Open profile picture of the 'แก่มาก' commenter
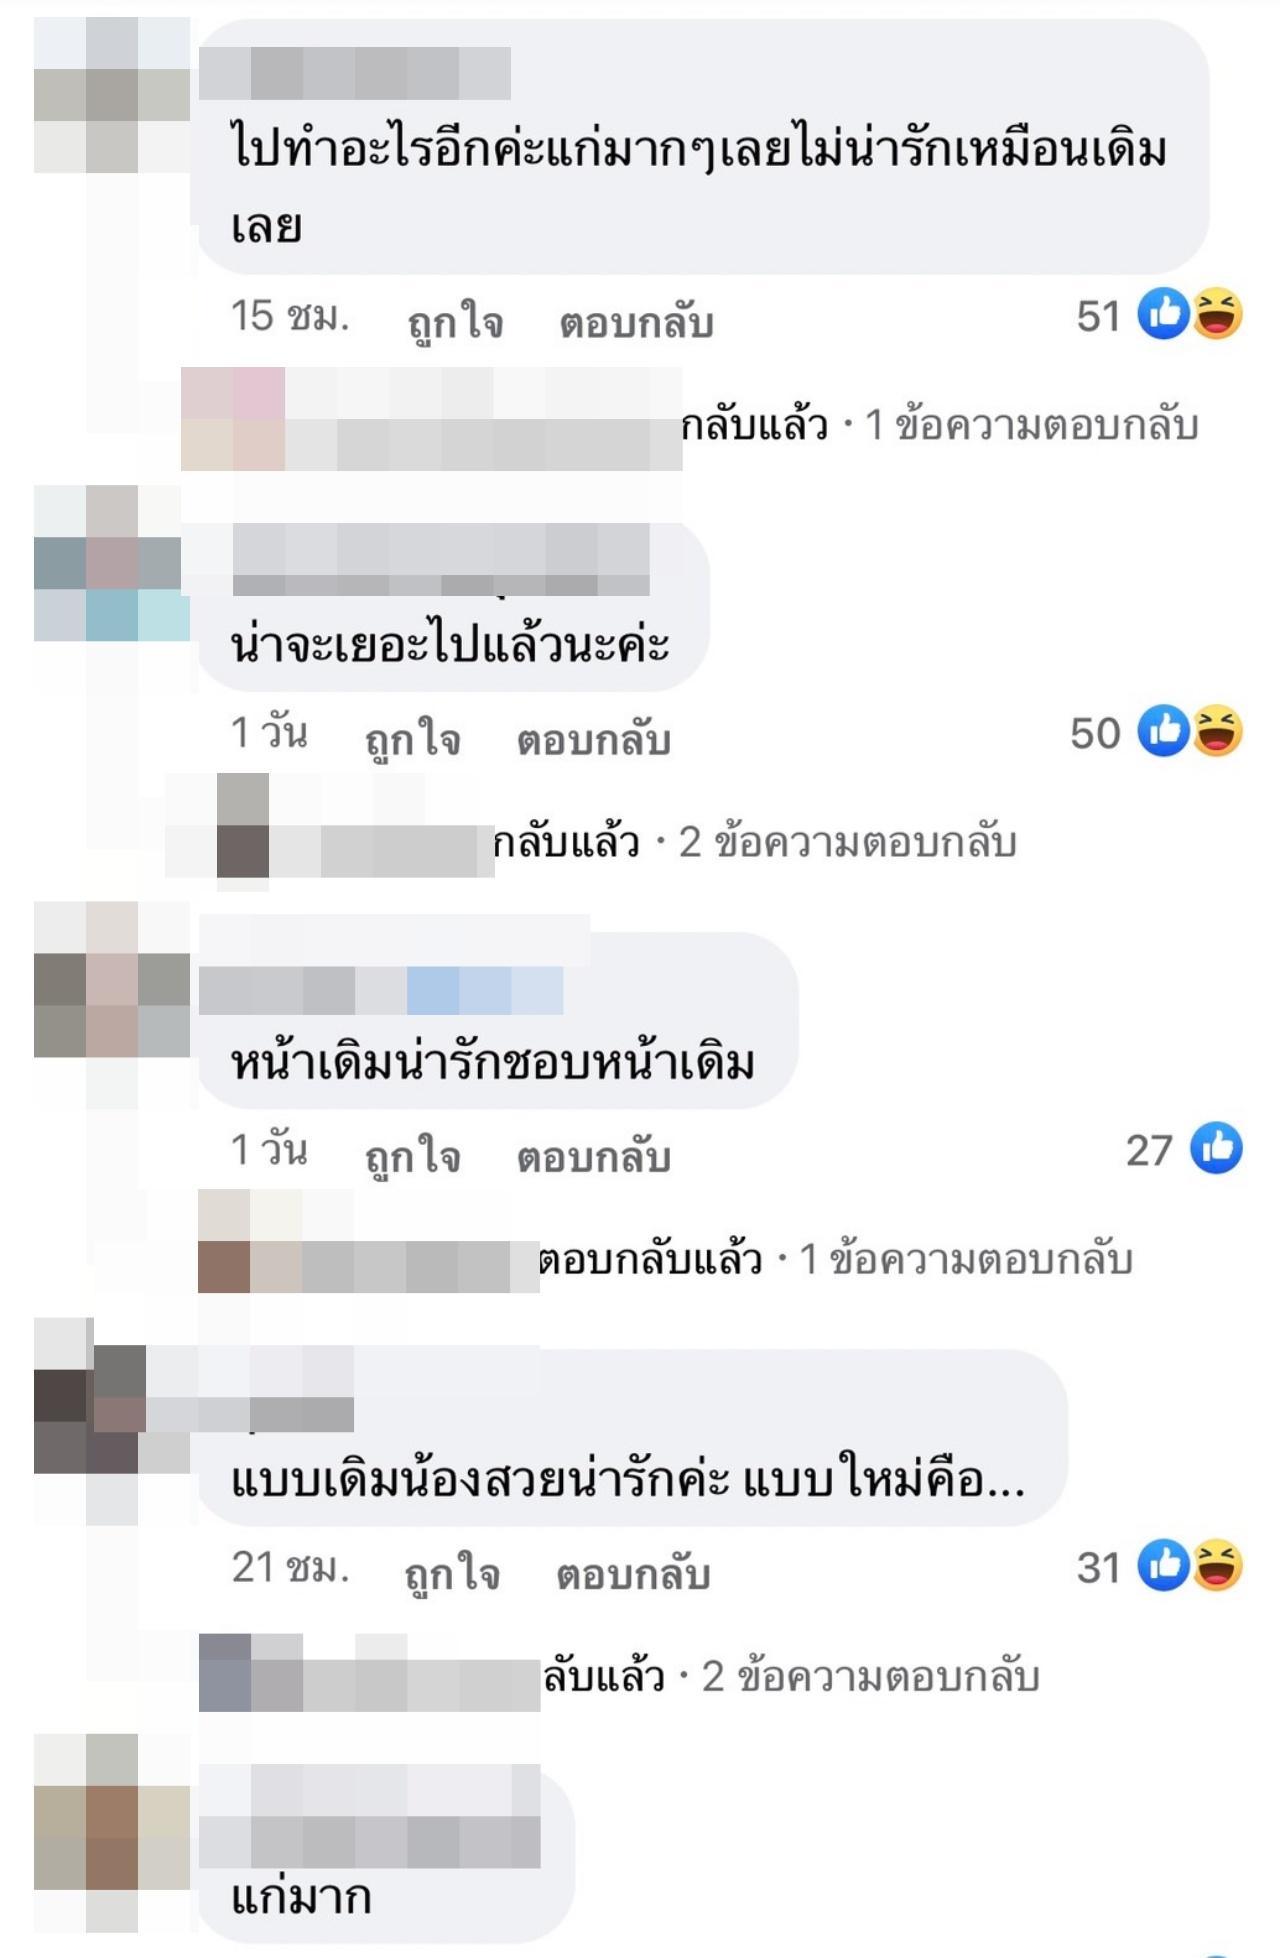This screenshot has width=1280, height=1958. pyautogui.click(x=112, y=1812)
